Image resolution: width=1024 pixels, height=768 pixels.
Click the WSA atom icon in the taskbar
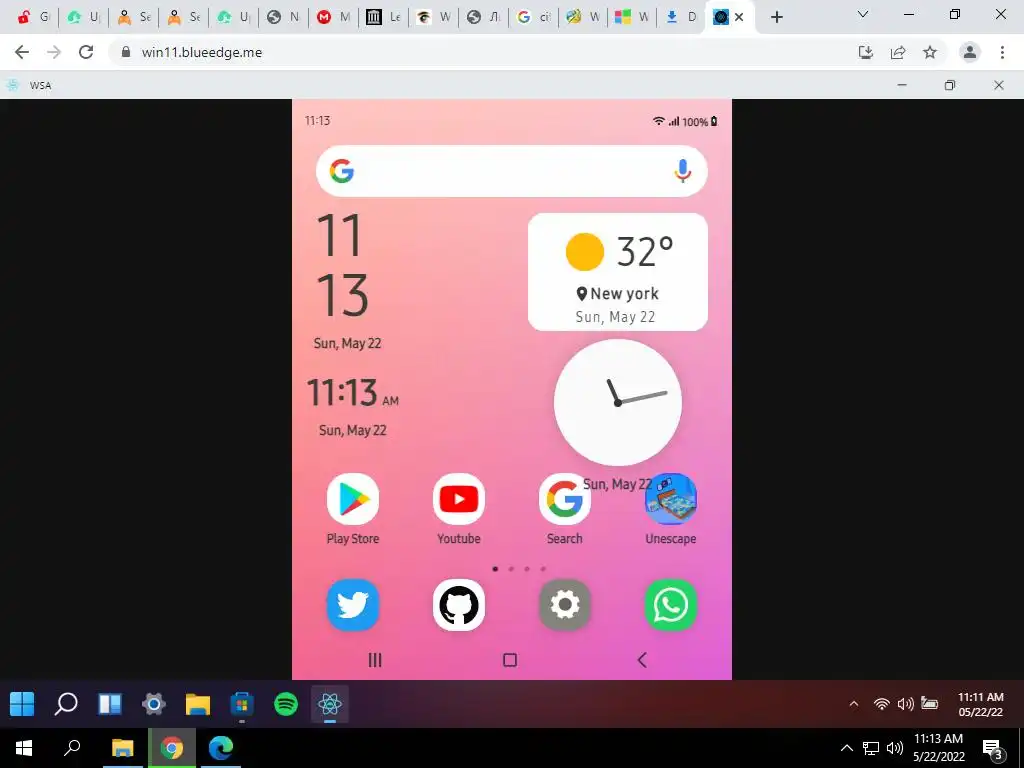tap(330, 704)
